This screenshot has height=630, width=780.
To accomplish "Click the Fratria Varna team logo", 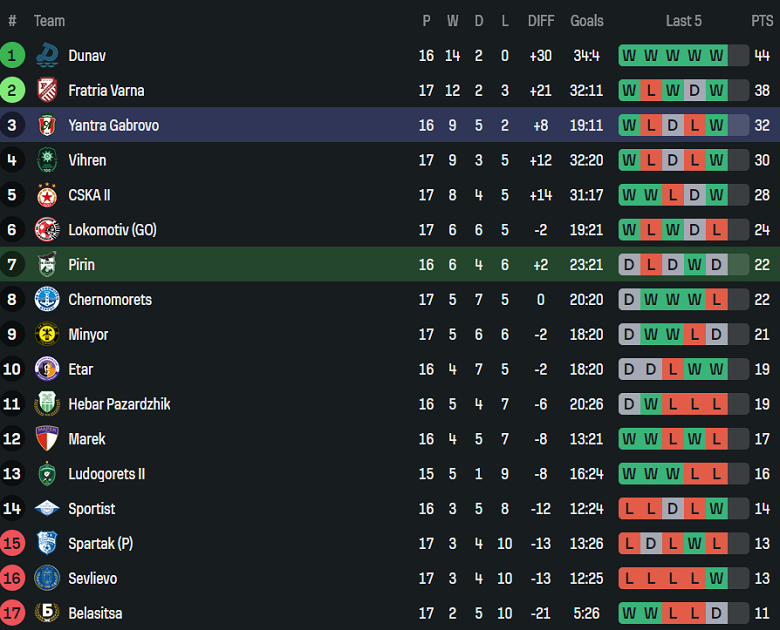I will (x=47, y=91).
